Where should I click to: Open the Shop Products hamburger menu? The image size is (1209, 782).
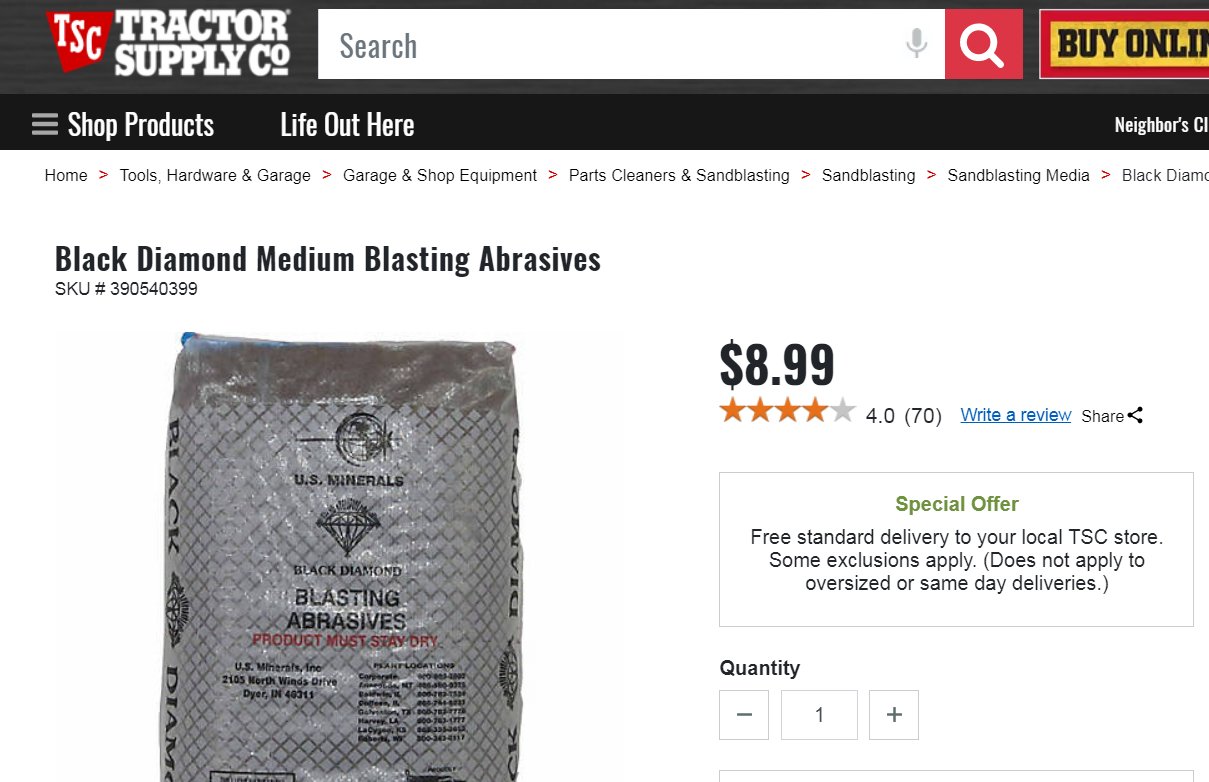click(123, 125)
